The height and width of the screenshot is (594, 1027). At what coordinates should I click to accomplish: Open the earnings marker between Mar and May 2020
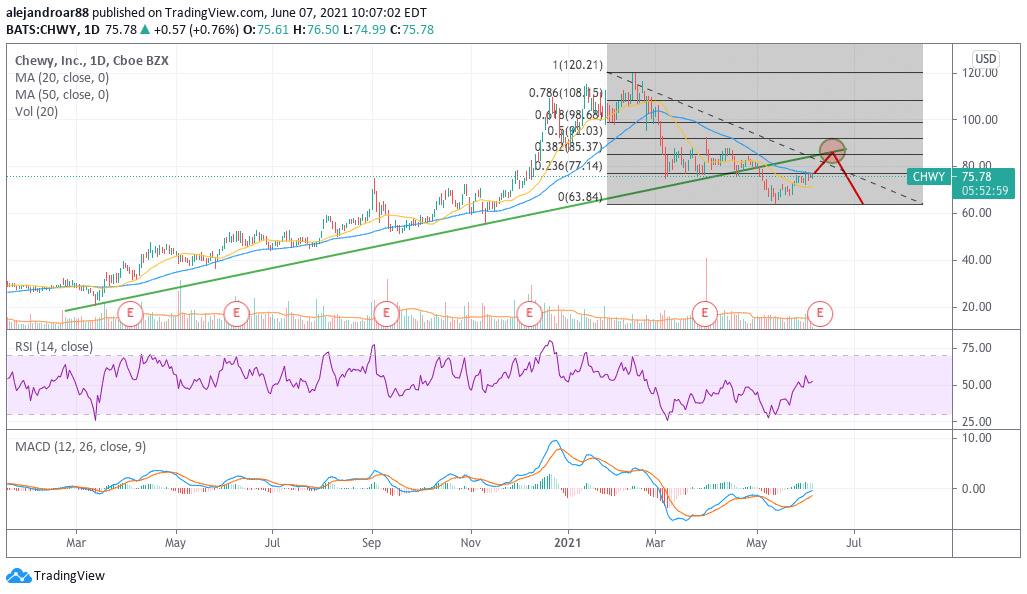click(130, 313)
